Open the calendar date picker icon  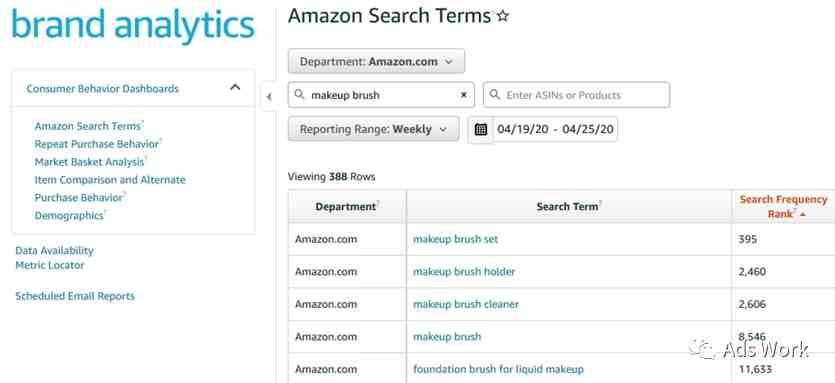point(480,129)
